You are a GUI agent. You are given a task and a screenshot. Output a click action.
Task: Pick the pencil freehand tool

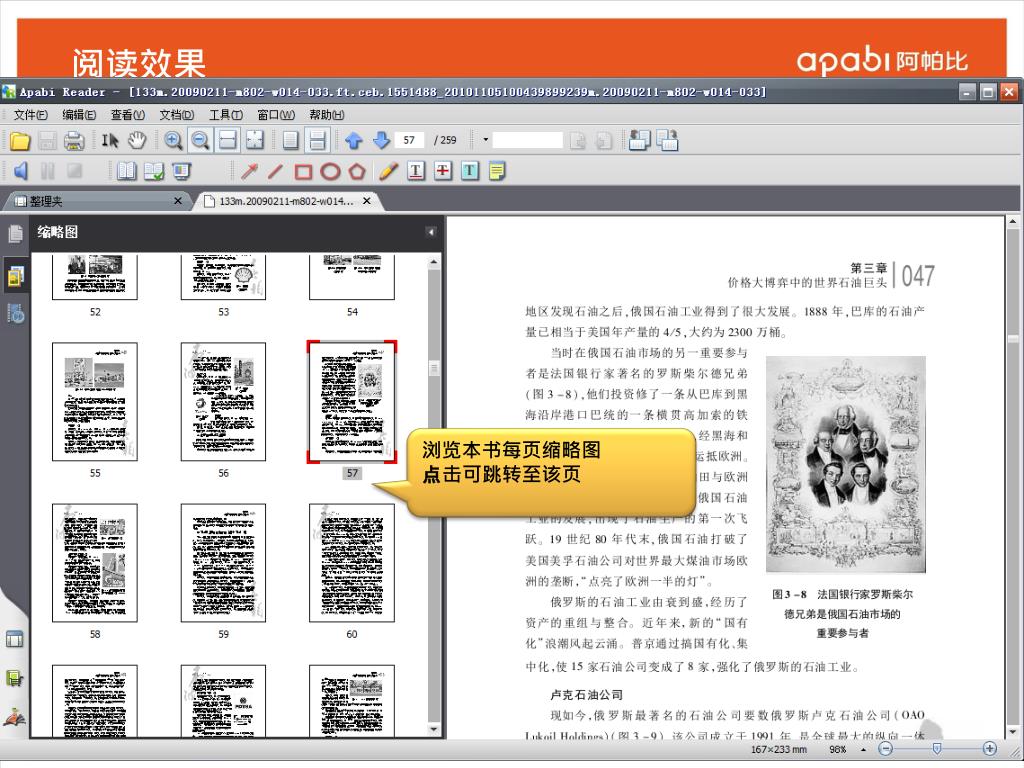pos(388,171)
